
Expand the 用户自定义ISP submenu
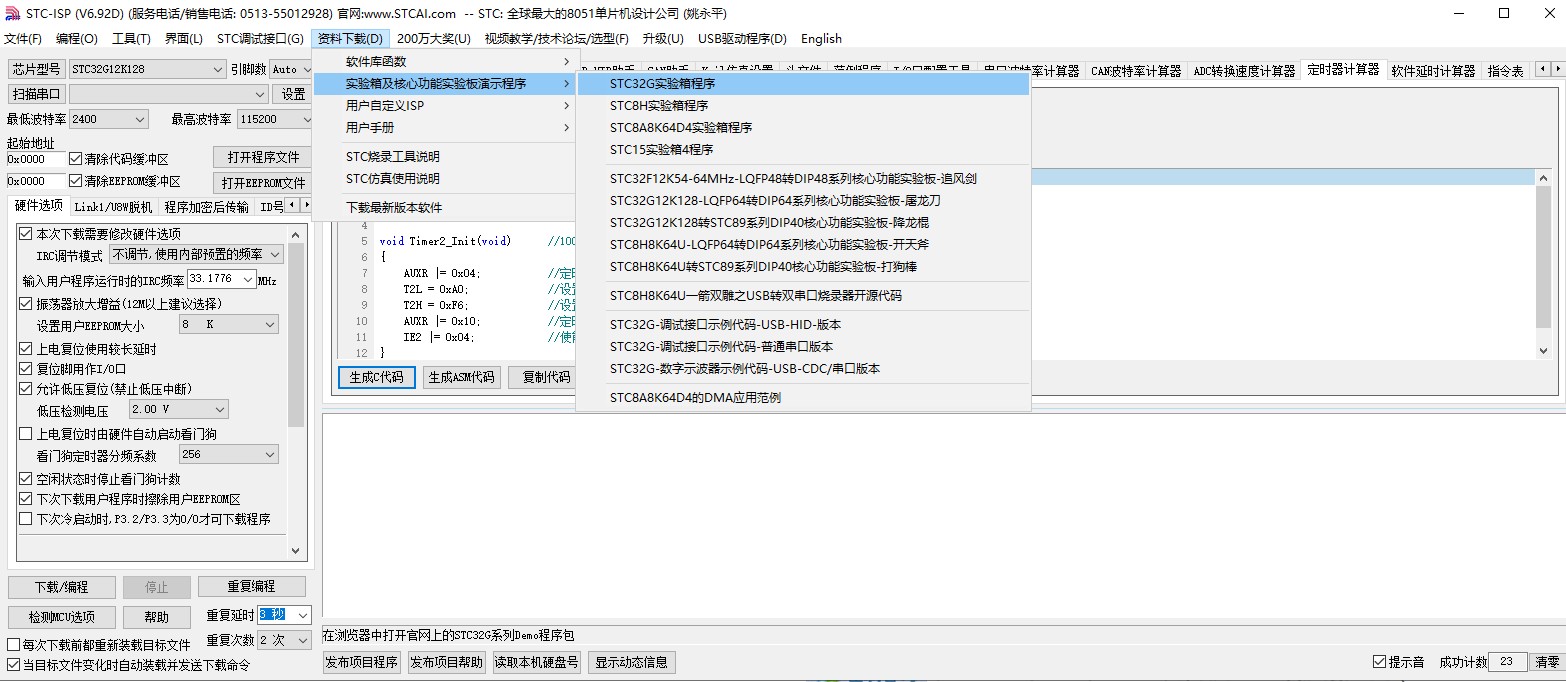click(x=445, y=106)
